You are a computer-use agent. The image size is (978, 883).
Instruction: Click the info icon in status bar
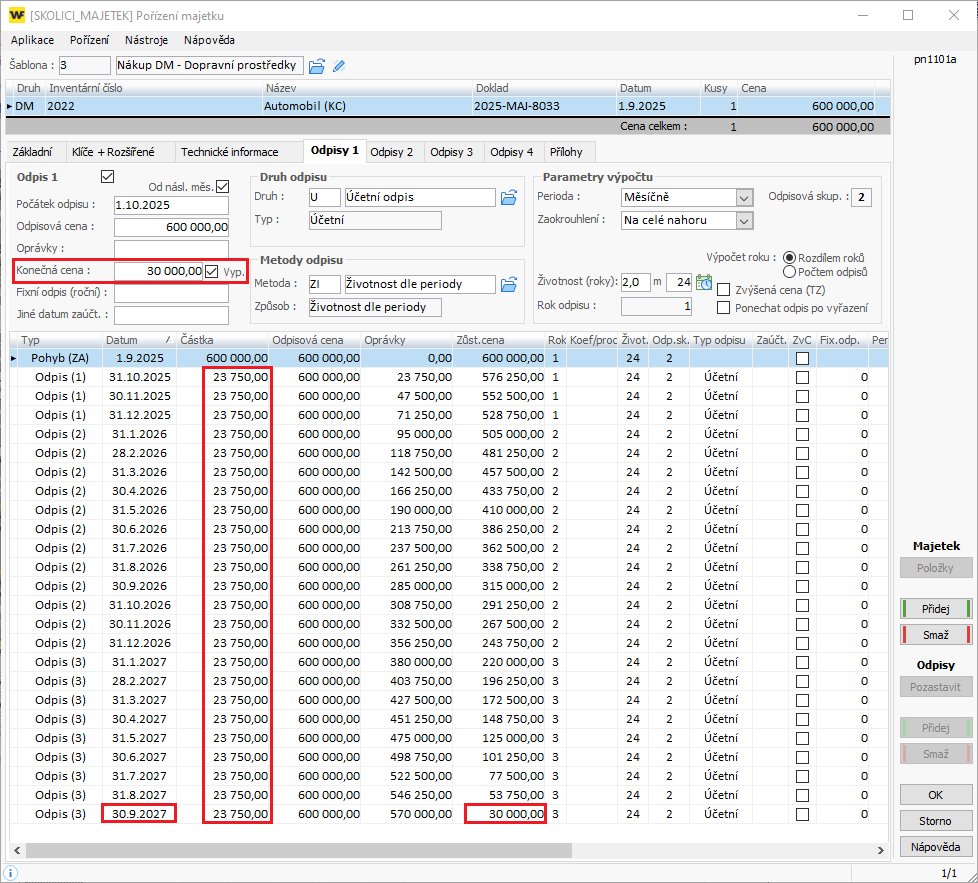pos(10,873)
